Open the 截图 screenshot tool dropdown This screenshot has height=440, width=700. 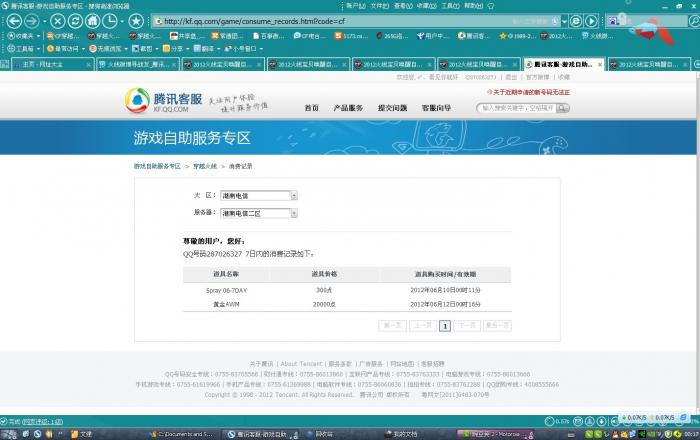145,48
